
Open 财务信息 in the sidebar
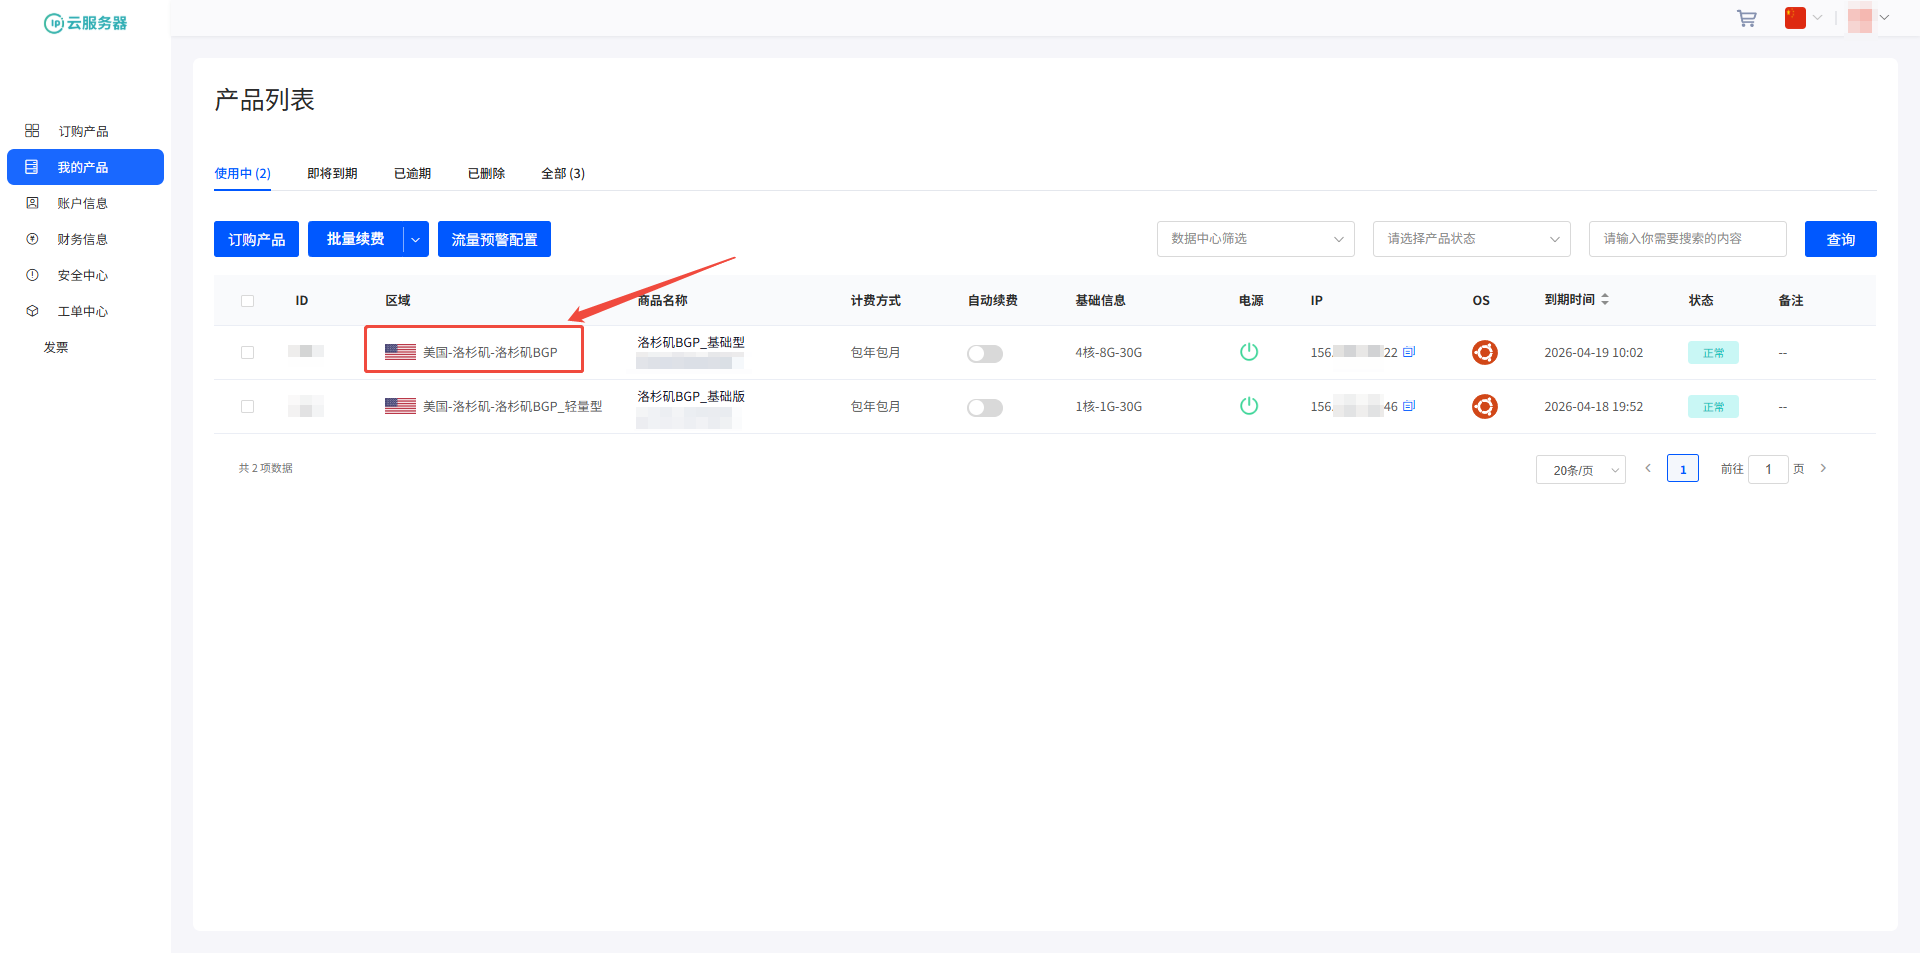(x=82, y=240)
